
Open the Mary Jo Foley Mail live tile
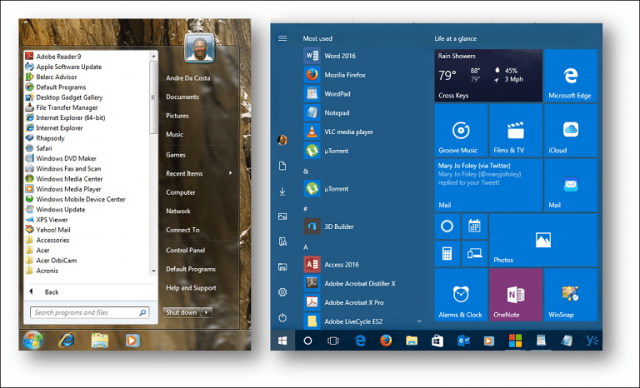(x=488, y=185)
